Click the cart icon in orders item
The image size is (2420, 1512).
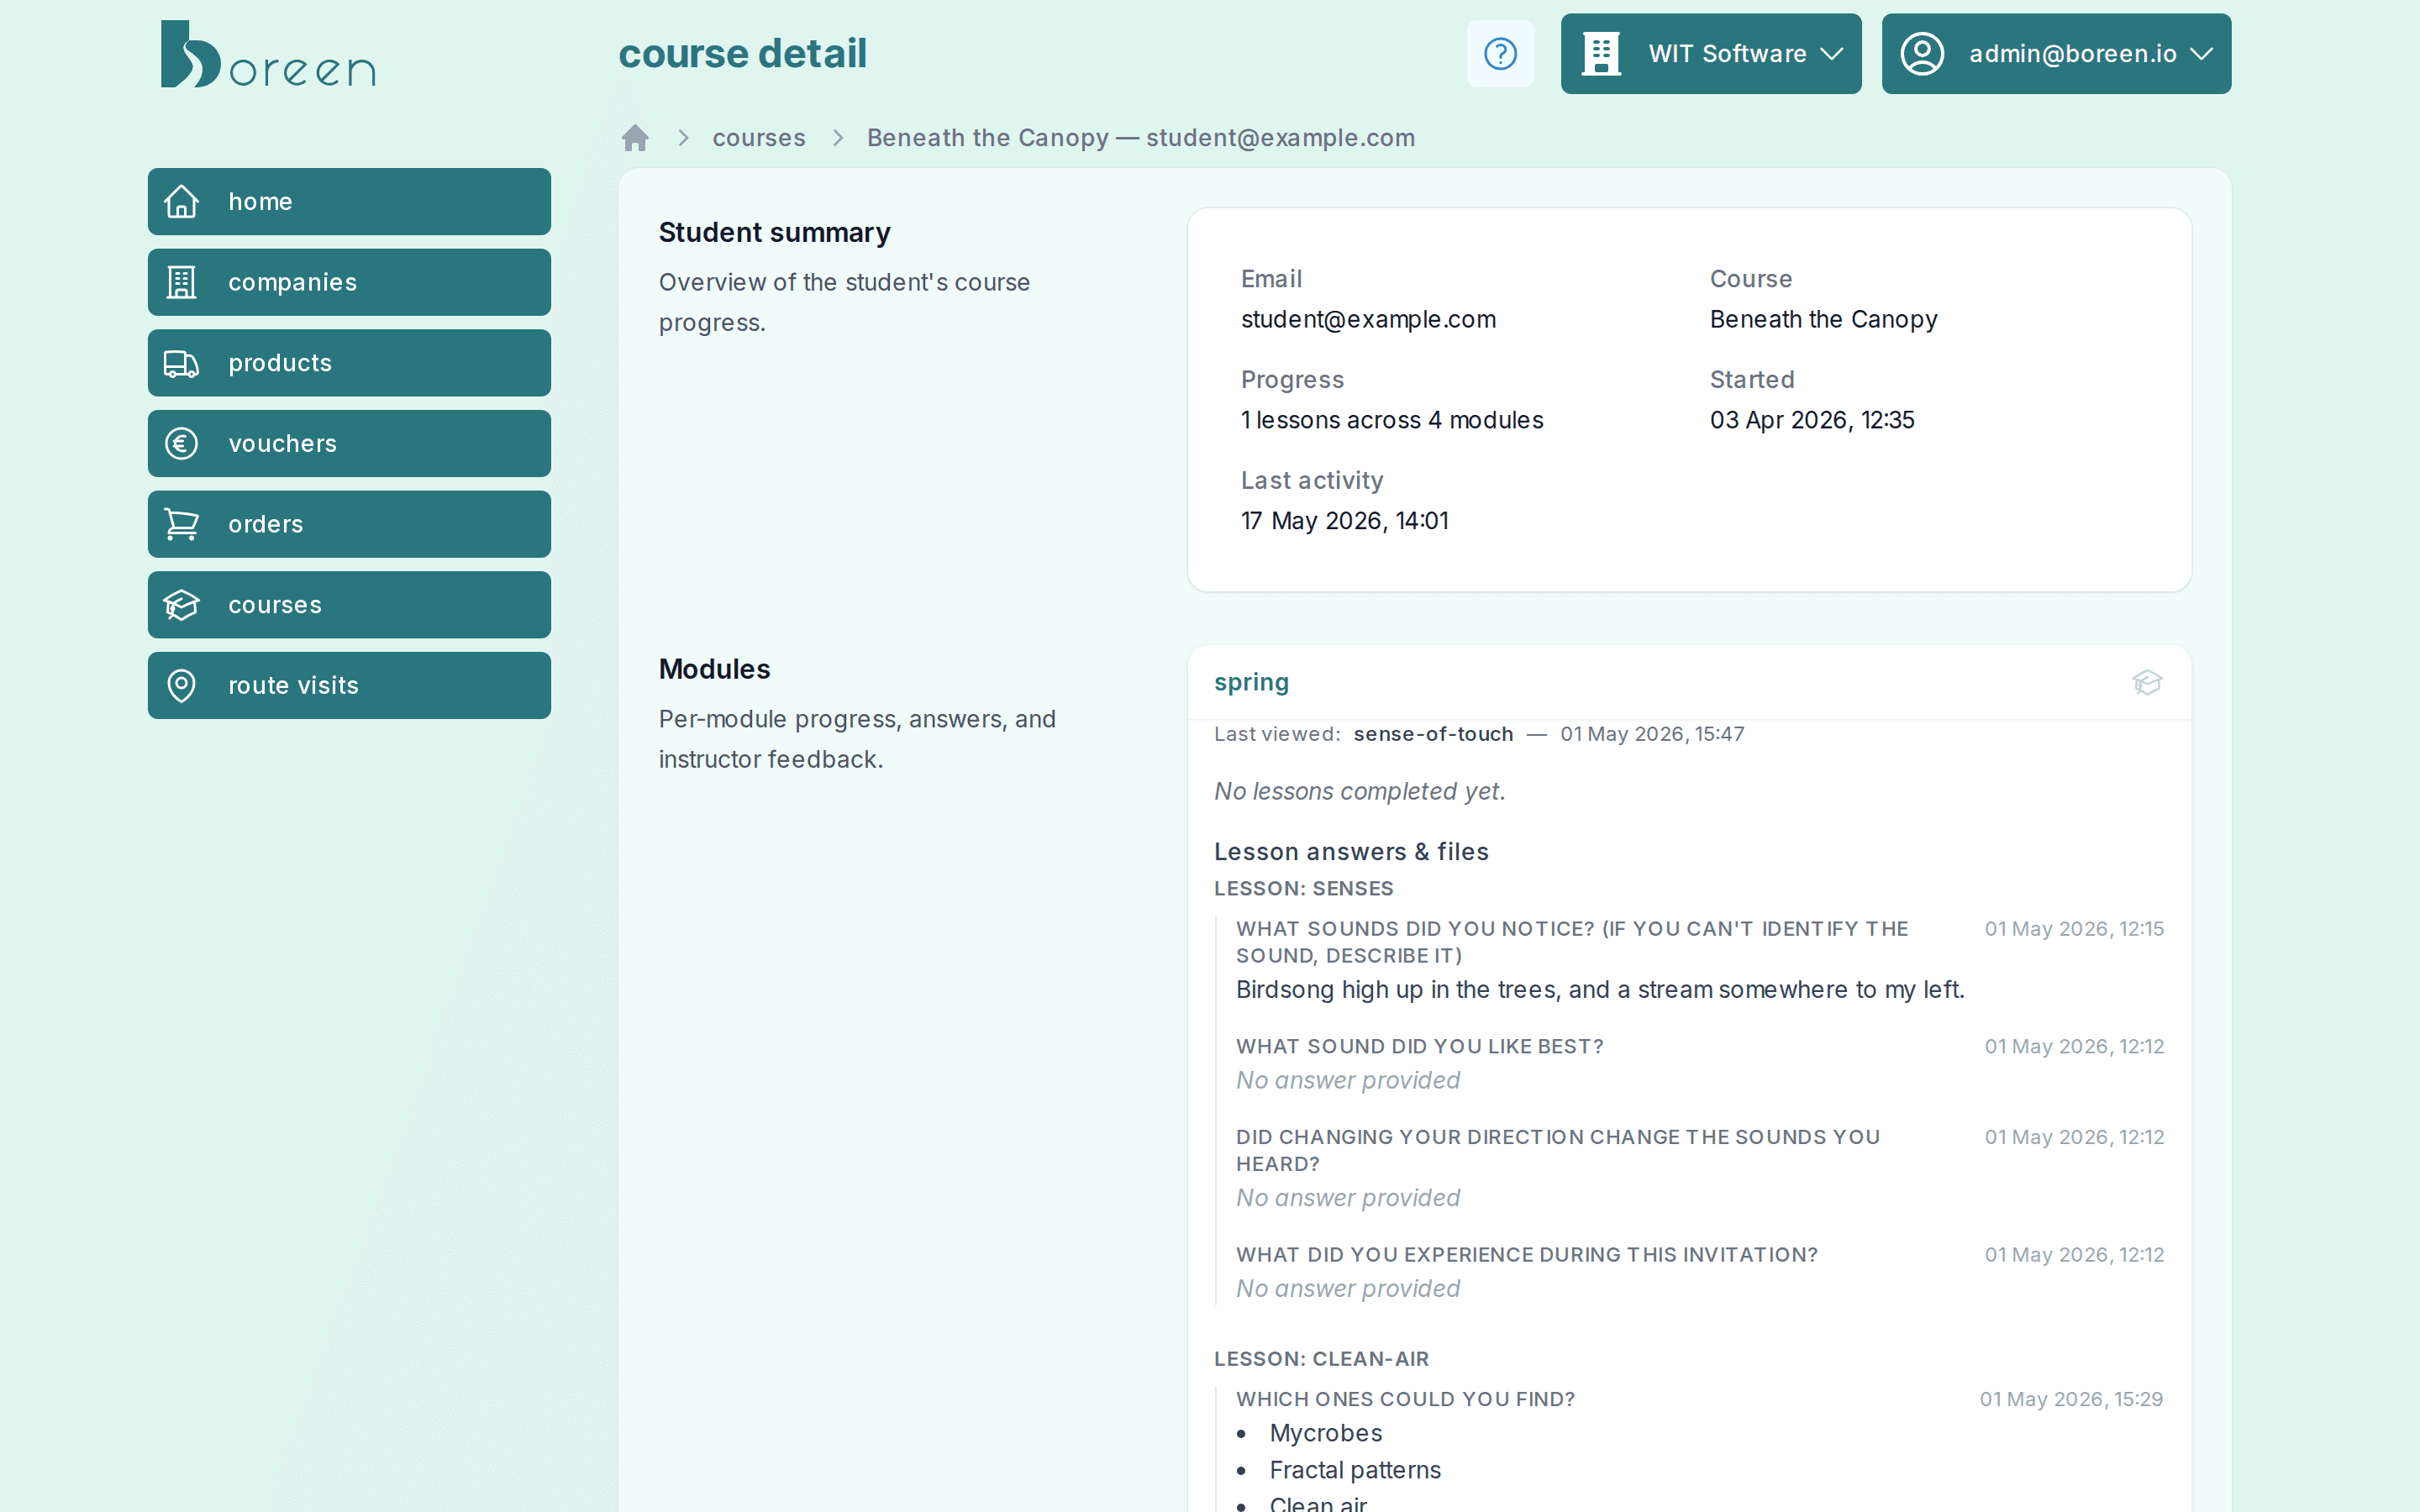[x=181, y=524]
